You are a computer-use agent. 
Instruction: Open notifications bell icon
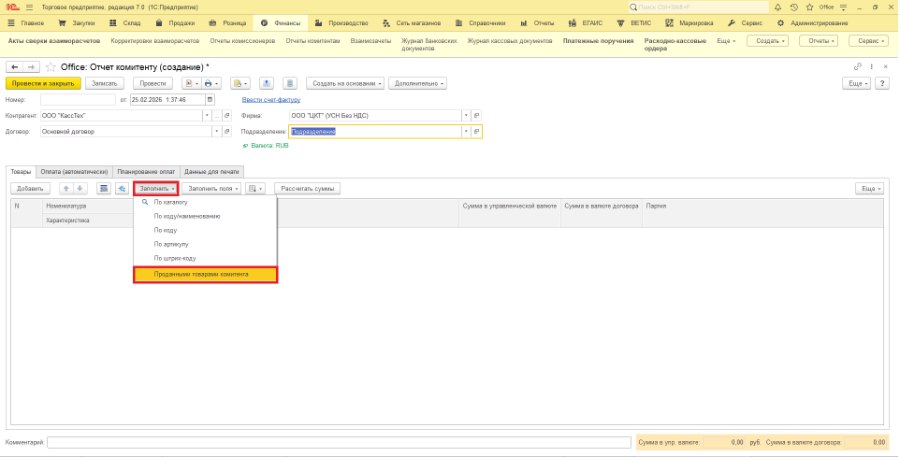tap(778, 7)
